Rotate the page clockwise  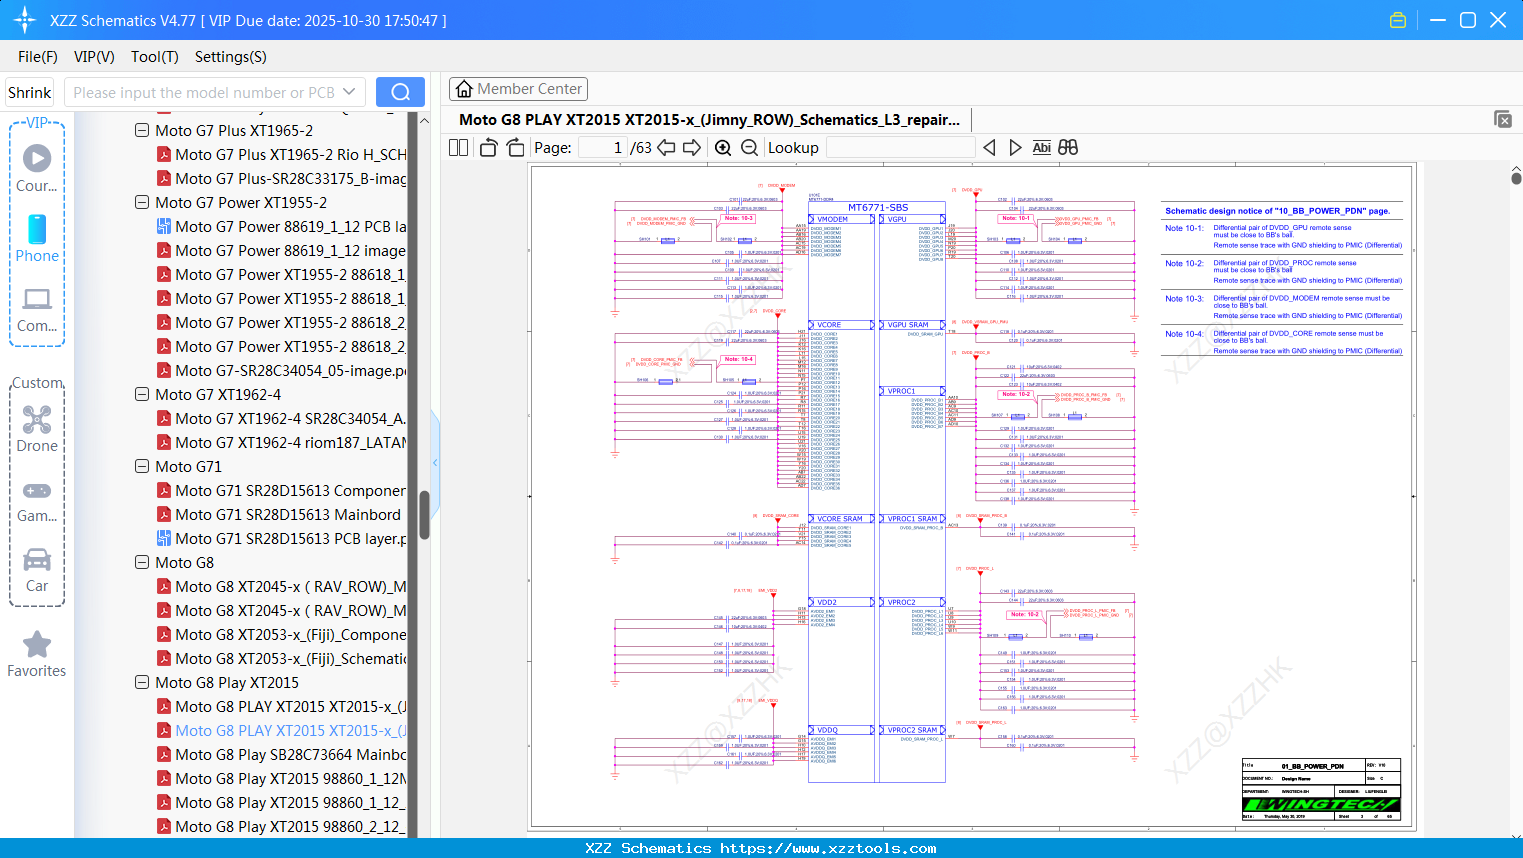(x=515, y=148)
